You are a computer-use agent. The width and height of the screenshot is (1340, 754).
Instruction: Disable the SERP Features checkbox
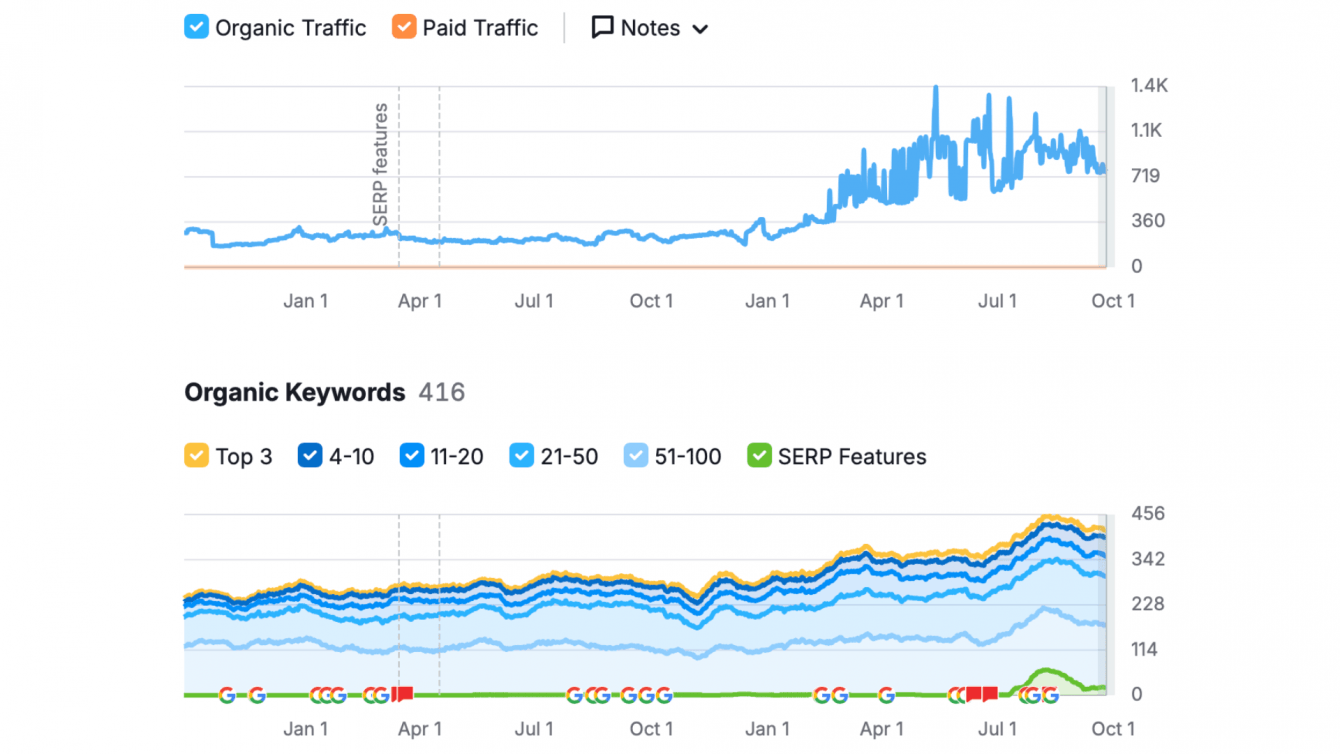click(759, 456)
